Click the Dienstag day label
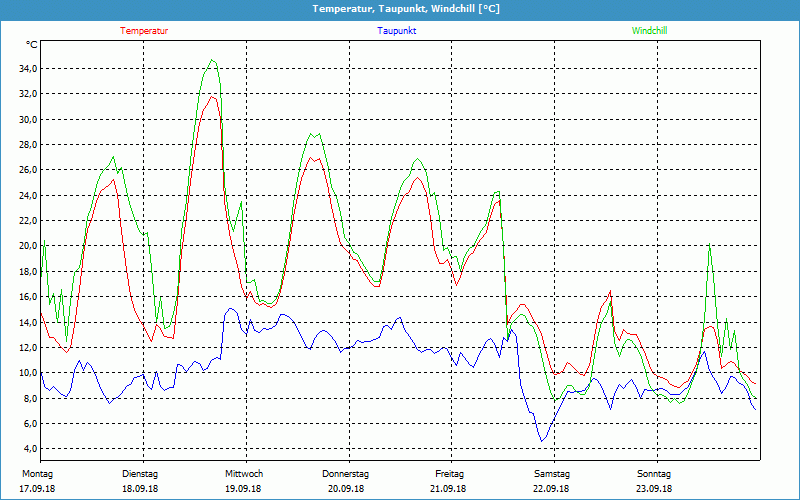This screenshot has width=800, height=500. click(x=140, y=474)
